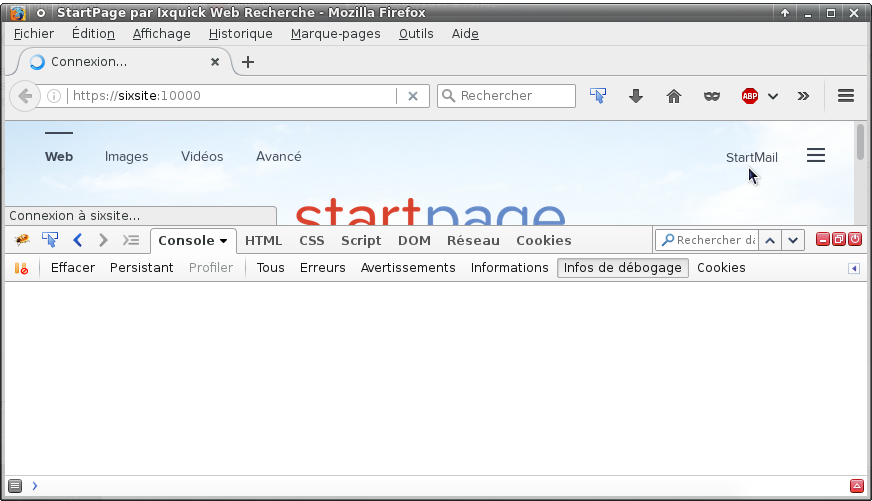Close the Connexion tab
This screenshot has width=872, height=501.
[x=215, y=62]
